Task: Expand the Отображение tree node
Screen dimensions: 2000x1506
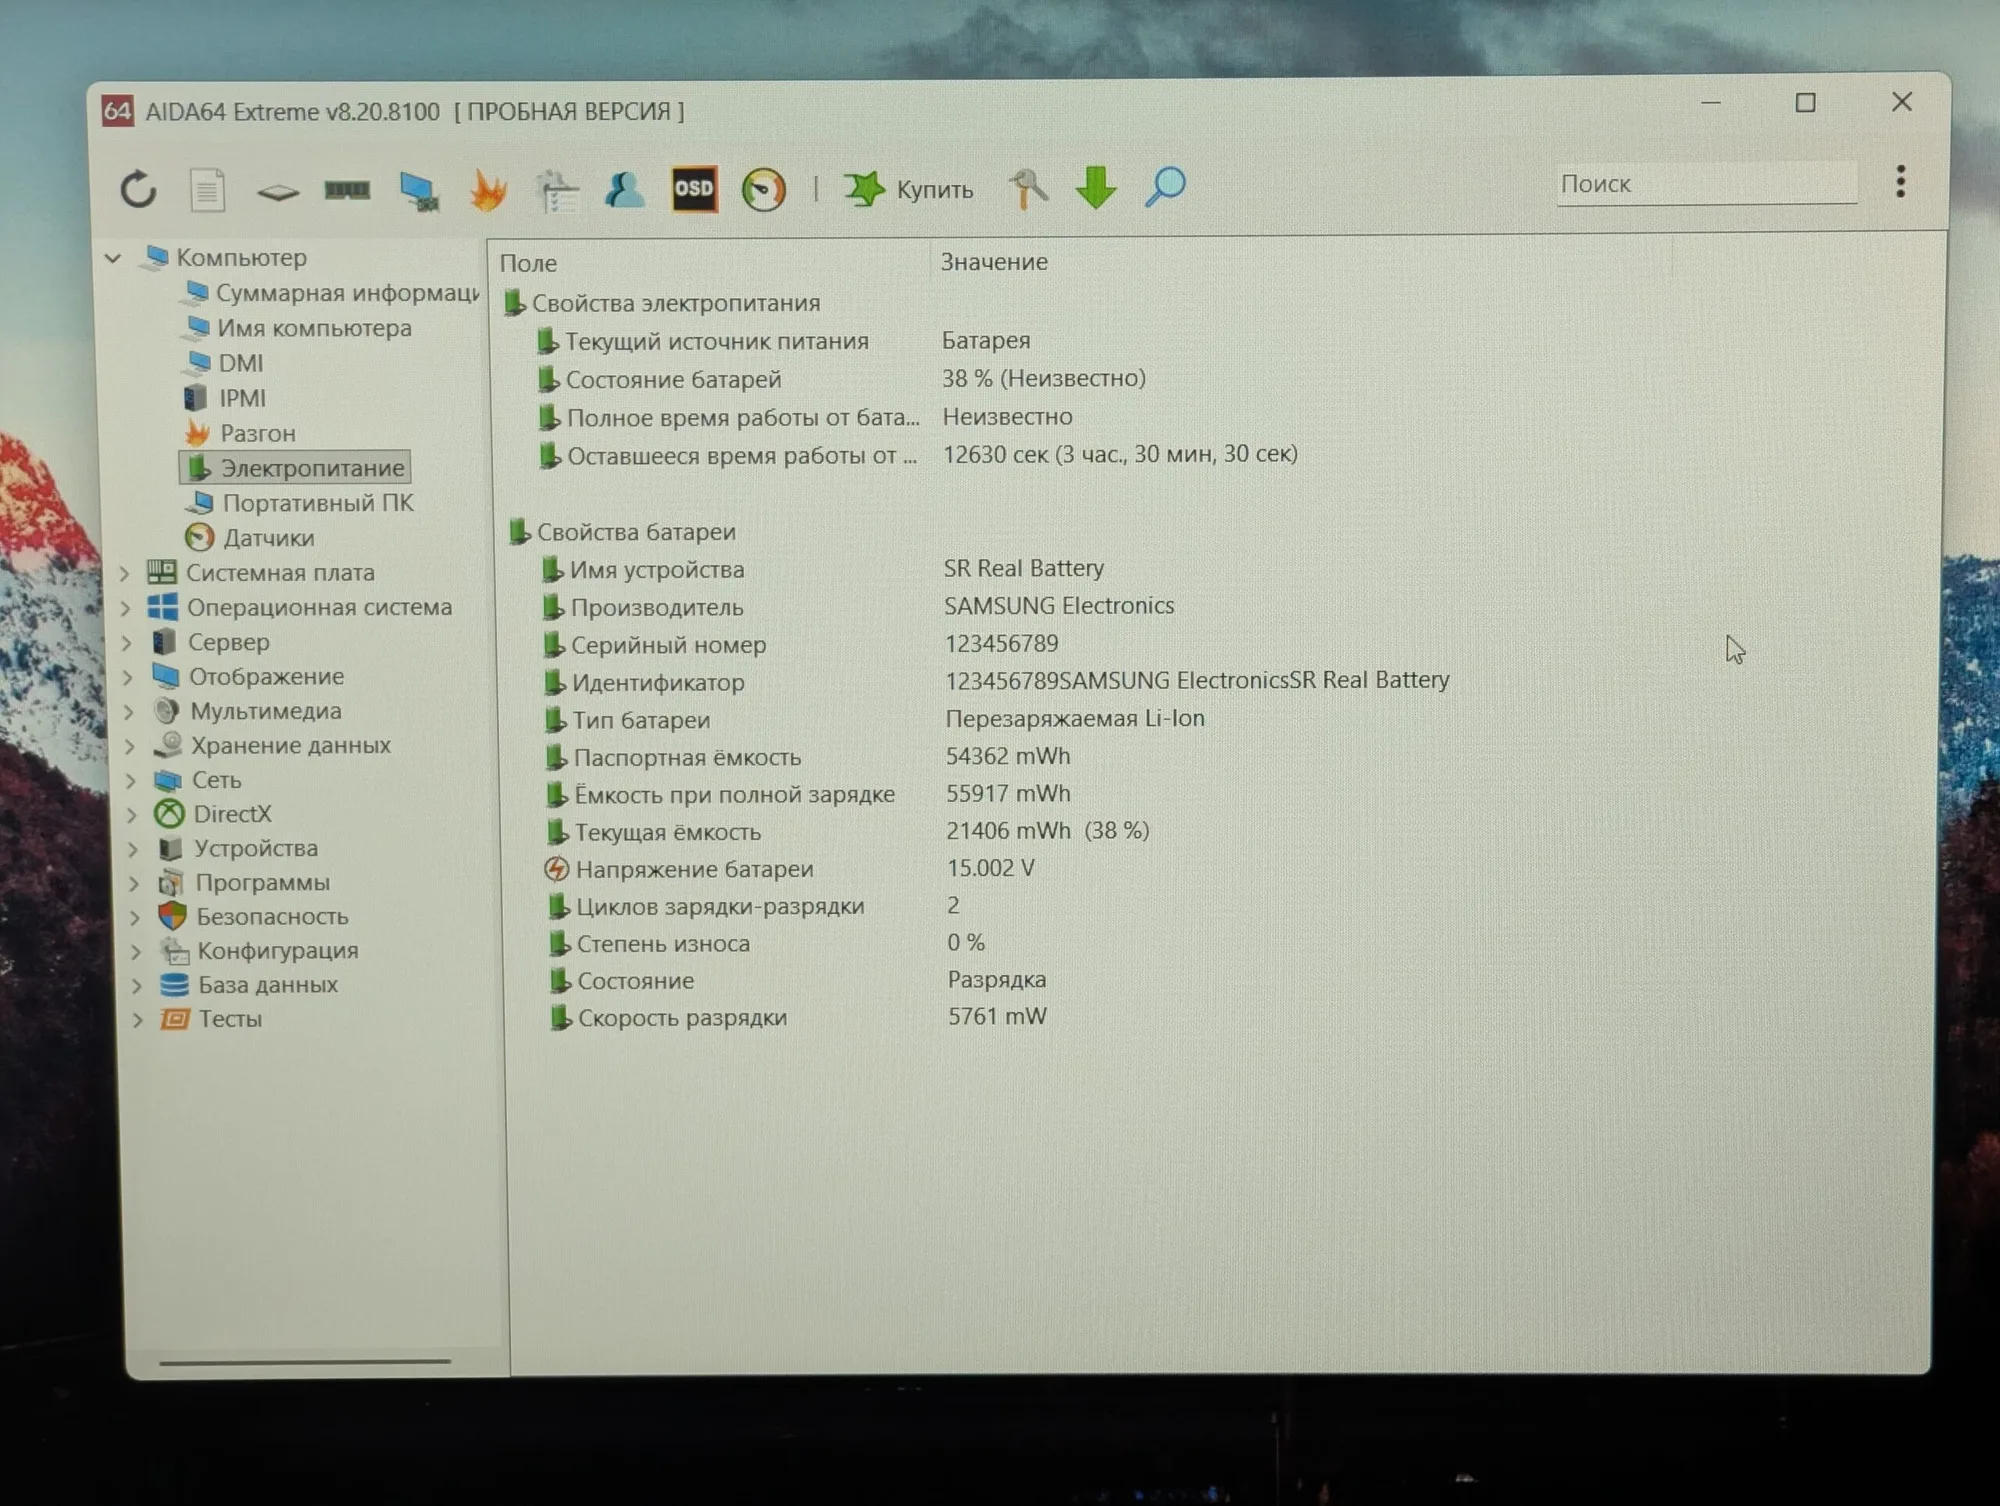Action: 128,677
